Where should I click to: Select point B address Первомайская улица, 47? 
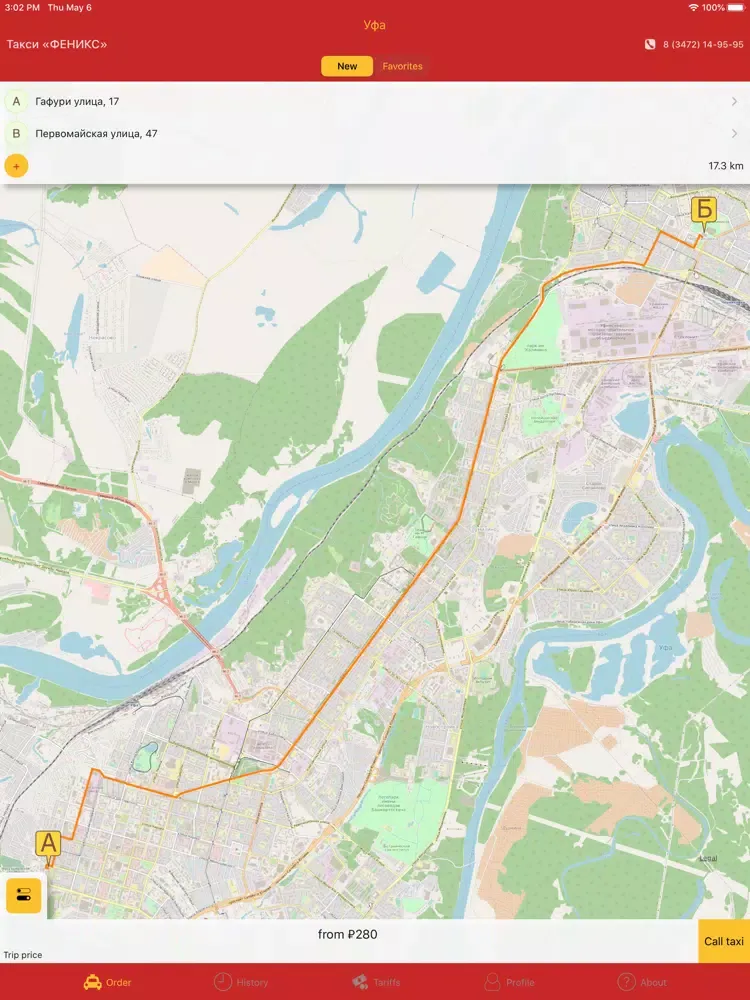click(x=375, y=133)
